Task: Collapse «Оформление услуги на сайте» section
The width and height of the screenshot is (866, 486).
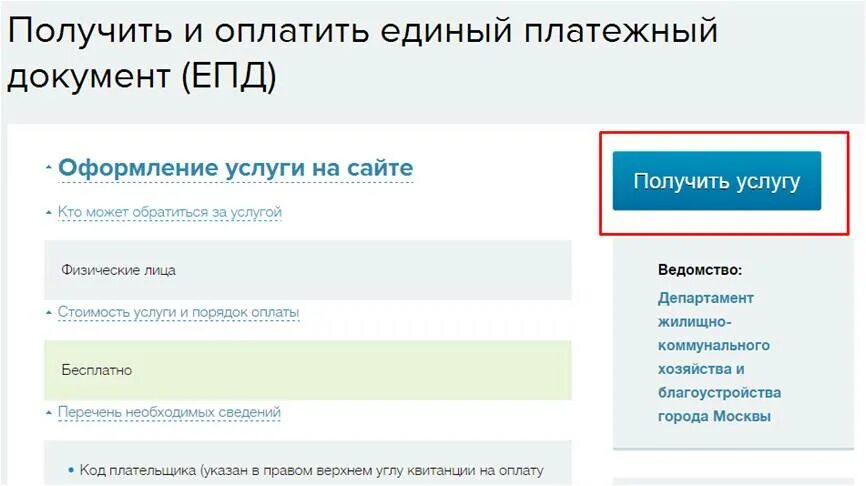Action: coord(235,168)
